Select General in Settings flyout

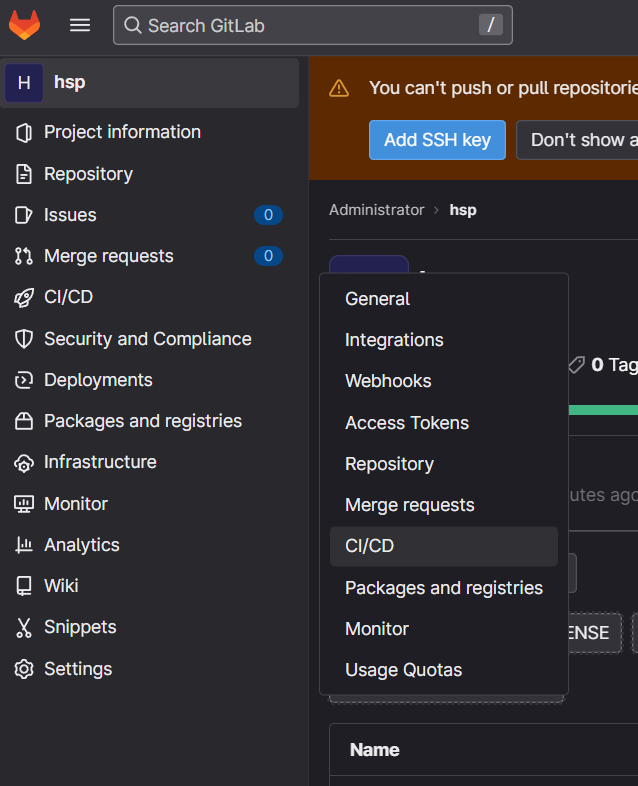444,299
